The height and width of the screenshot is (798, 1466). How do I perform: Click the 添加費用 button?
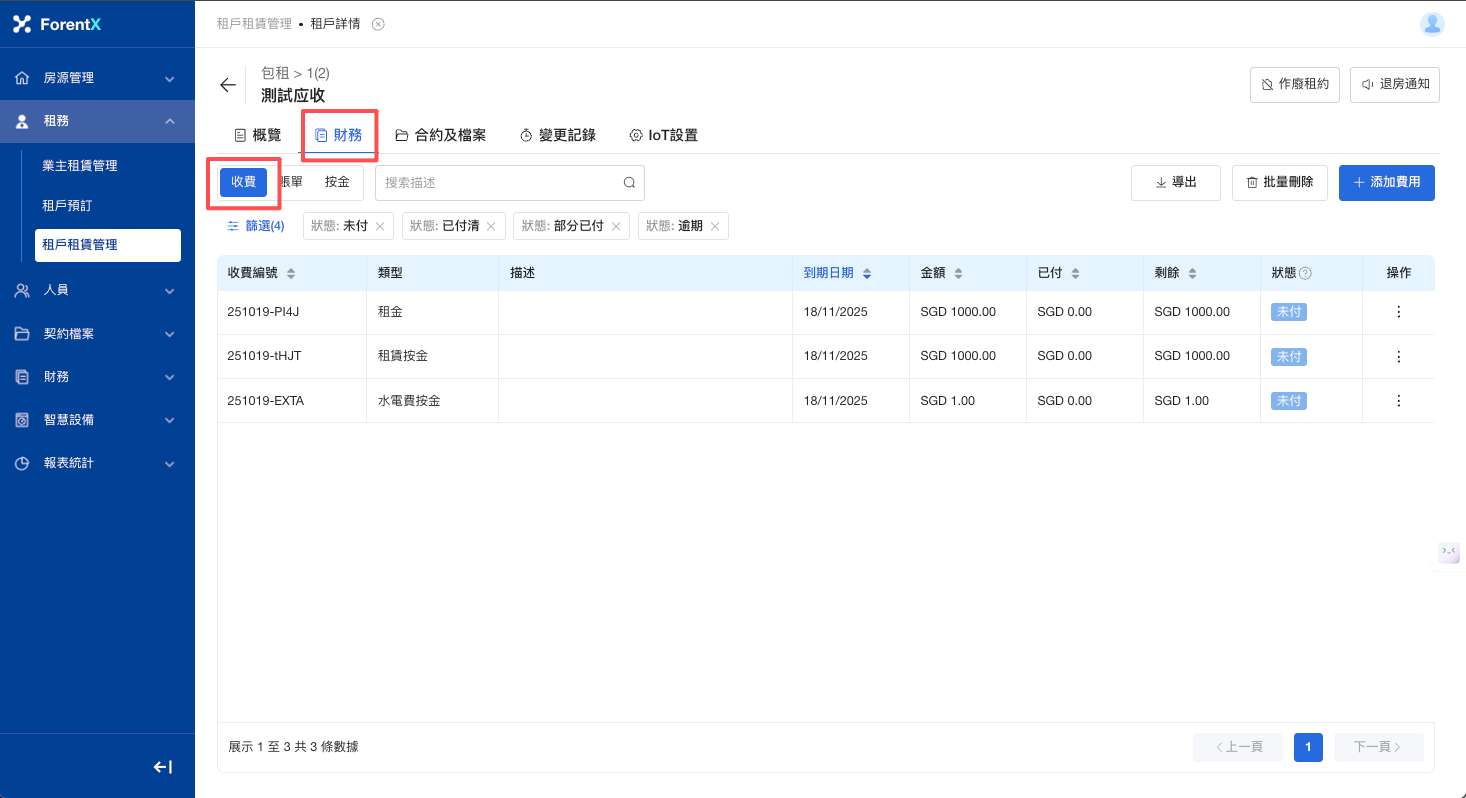click(x=1386, y=183)
